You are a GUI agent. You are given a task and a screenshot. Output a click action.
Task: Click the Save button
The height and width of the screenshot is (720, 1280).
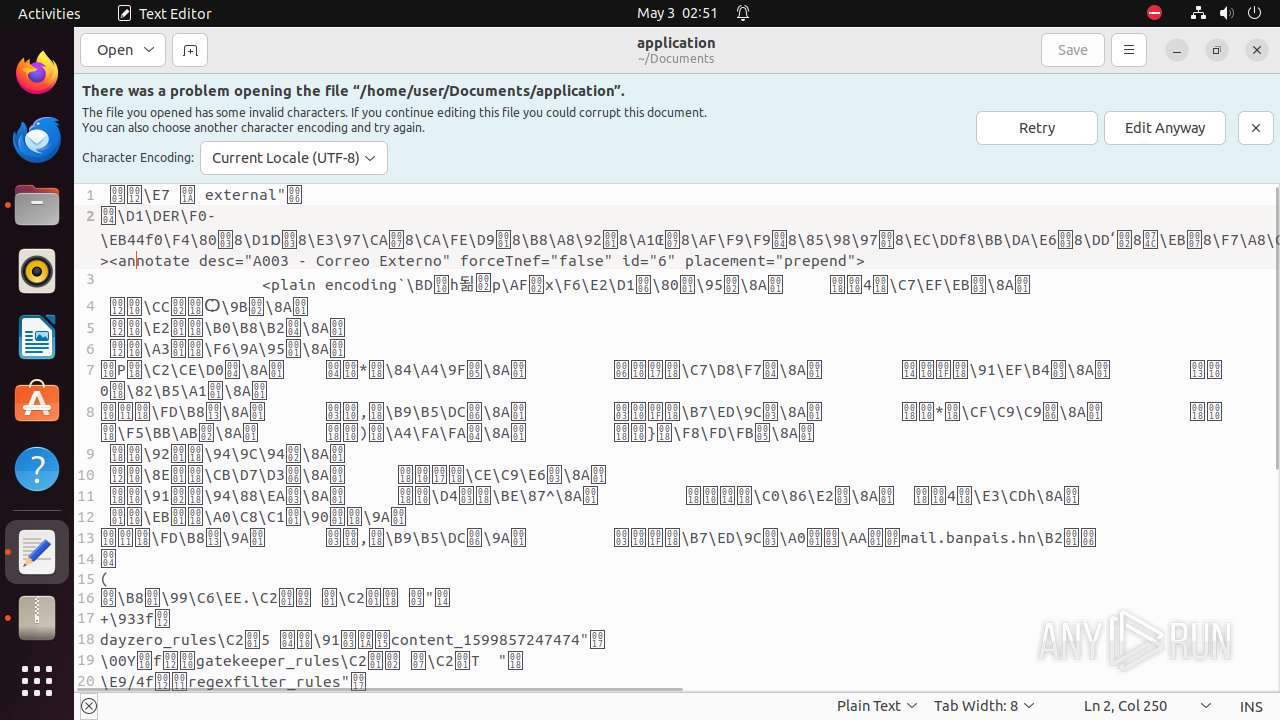tap(1072, 50)
